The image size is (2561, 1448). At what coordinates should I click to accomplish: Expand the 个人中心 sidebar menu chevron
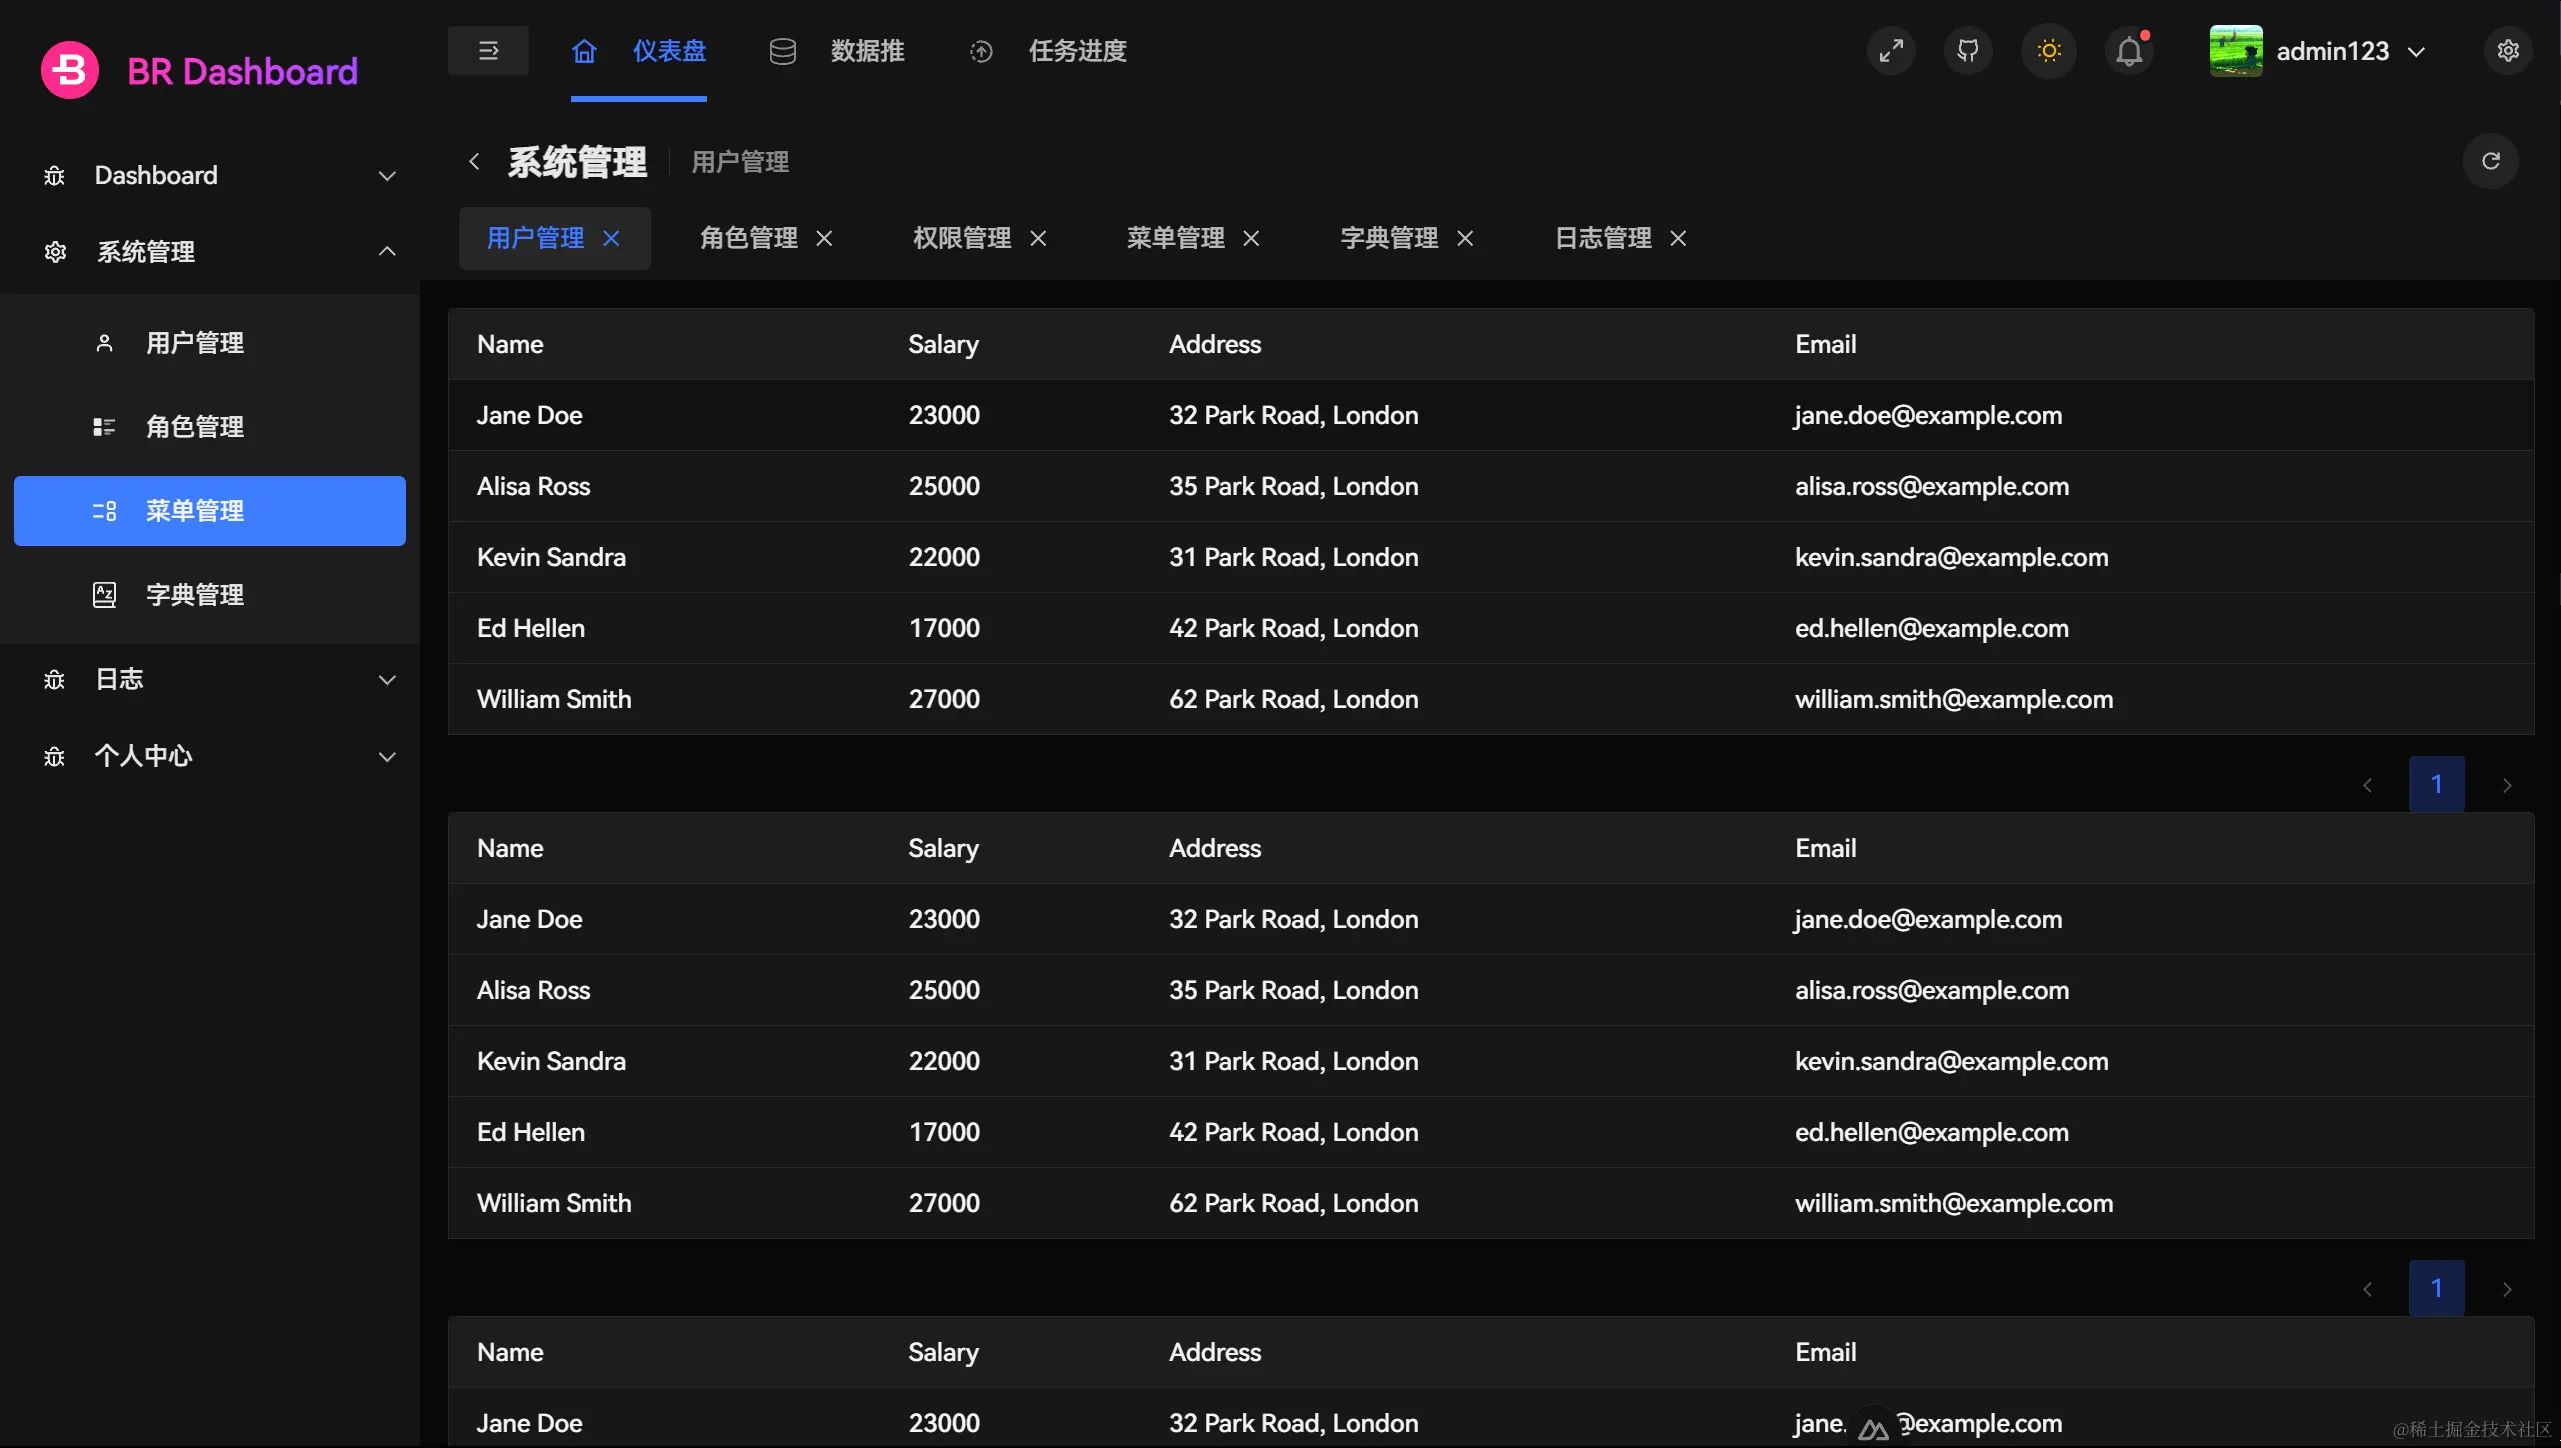point(387,757)
